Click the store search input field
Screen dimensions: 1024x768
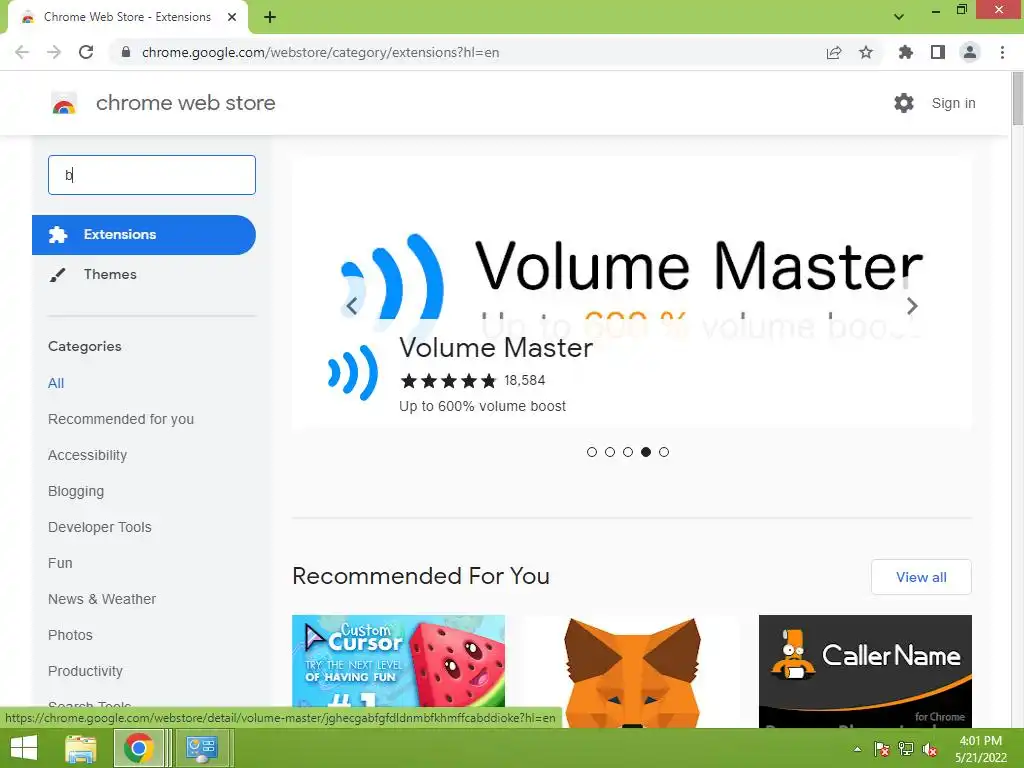coord(152,175)
